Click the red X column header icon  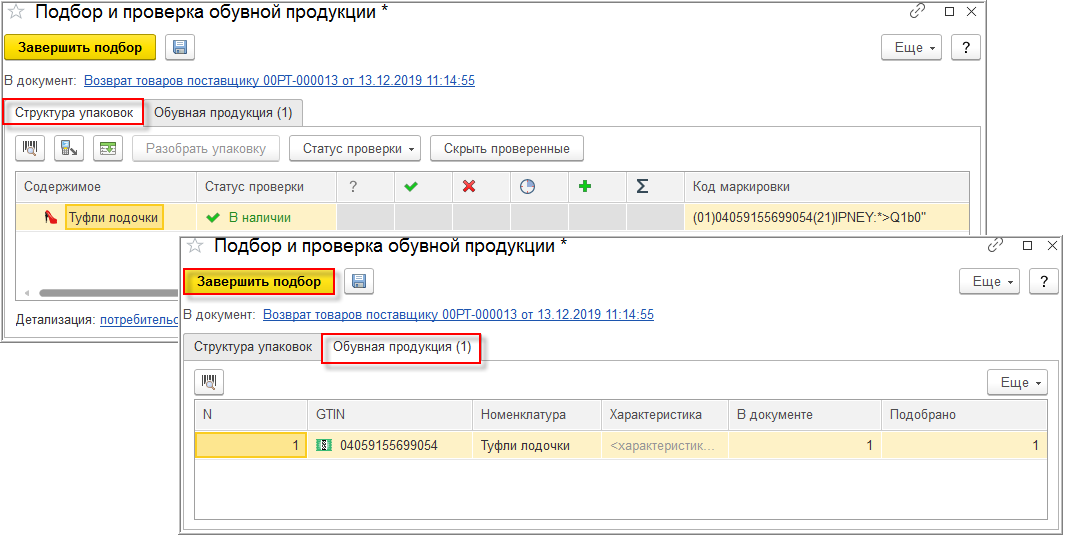click(467, 187)
